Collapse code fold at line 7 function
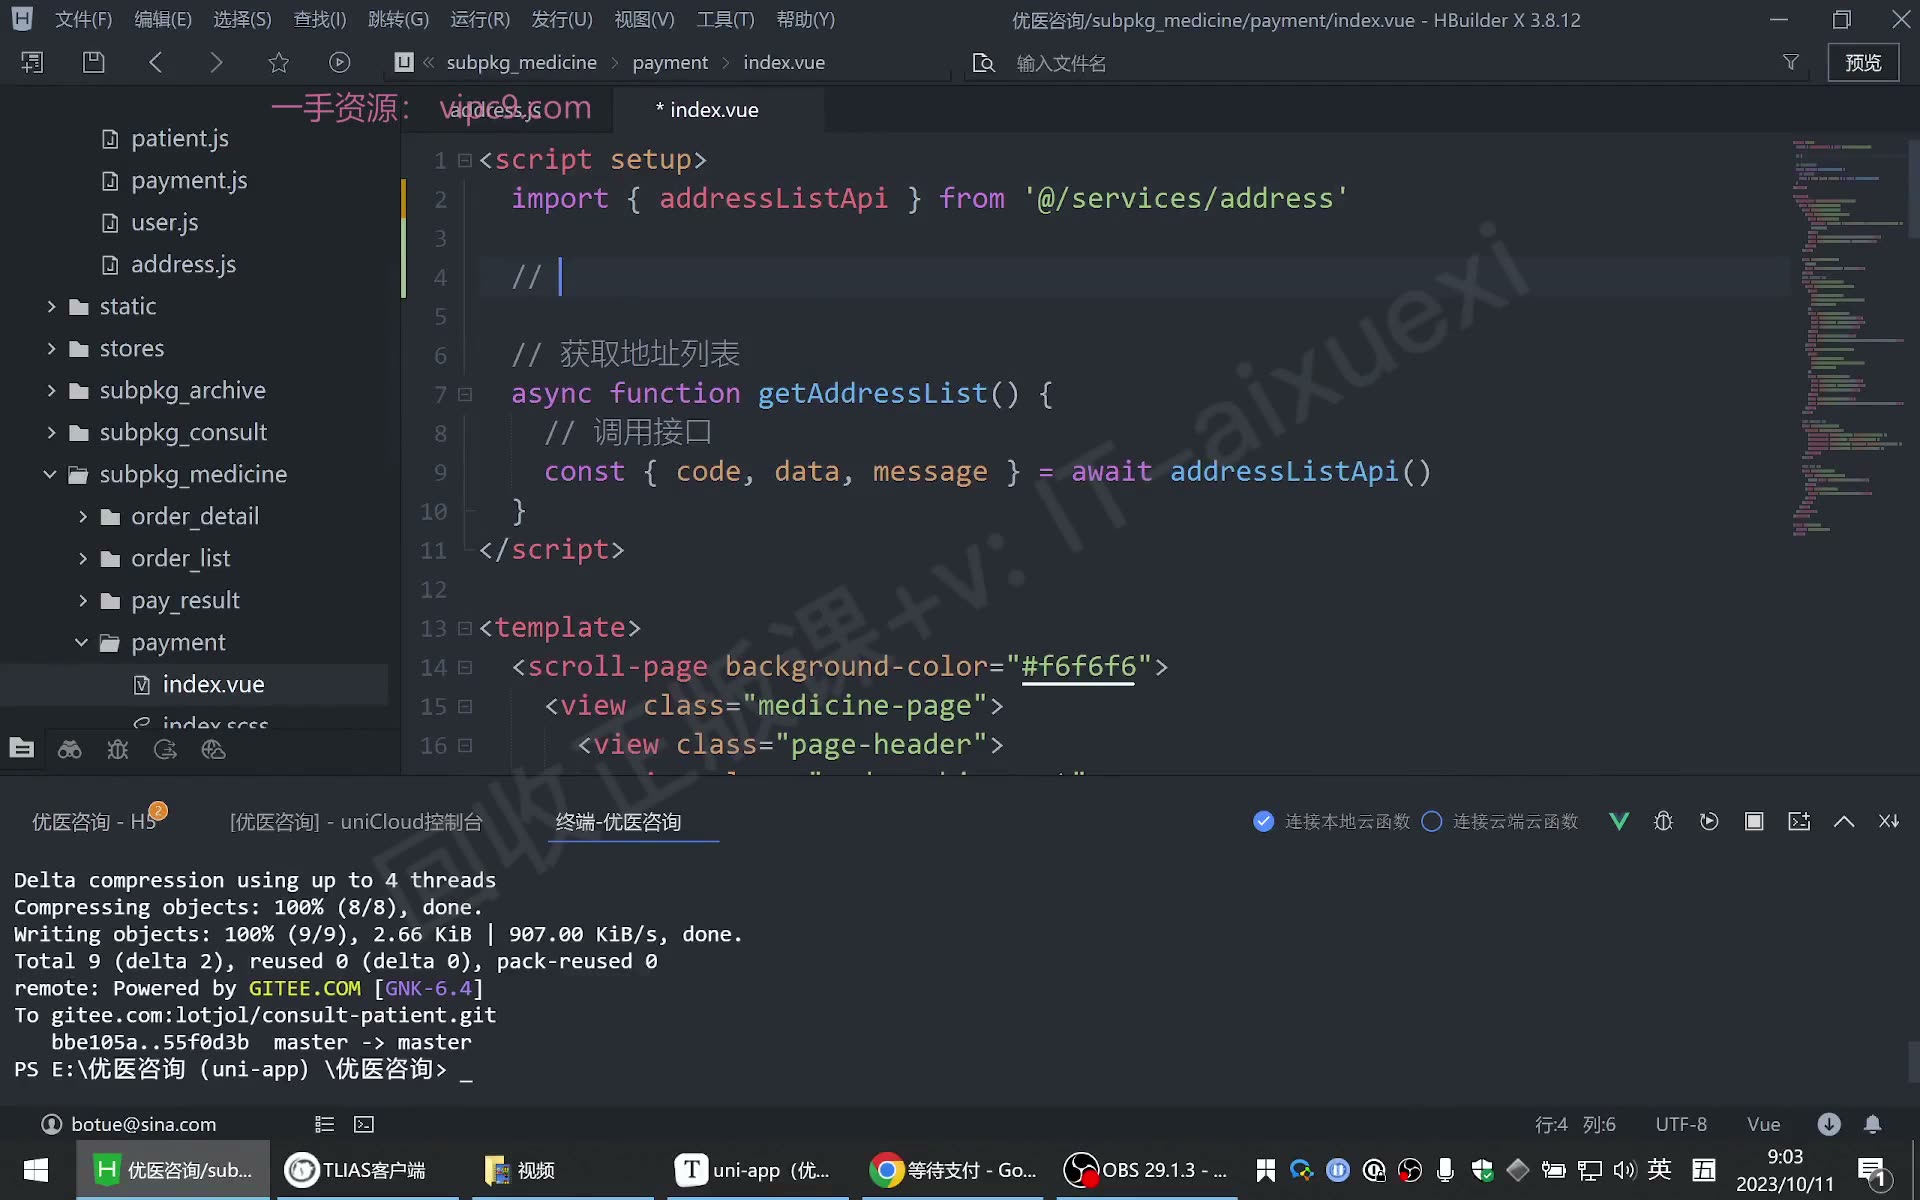1920x1200 pixels. [x=465, y=394]
